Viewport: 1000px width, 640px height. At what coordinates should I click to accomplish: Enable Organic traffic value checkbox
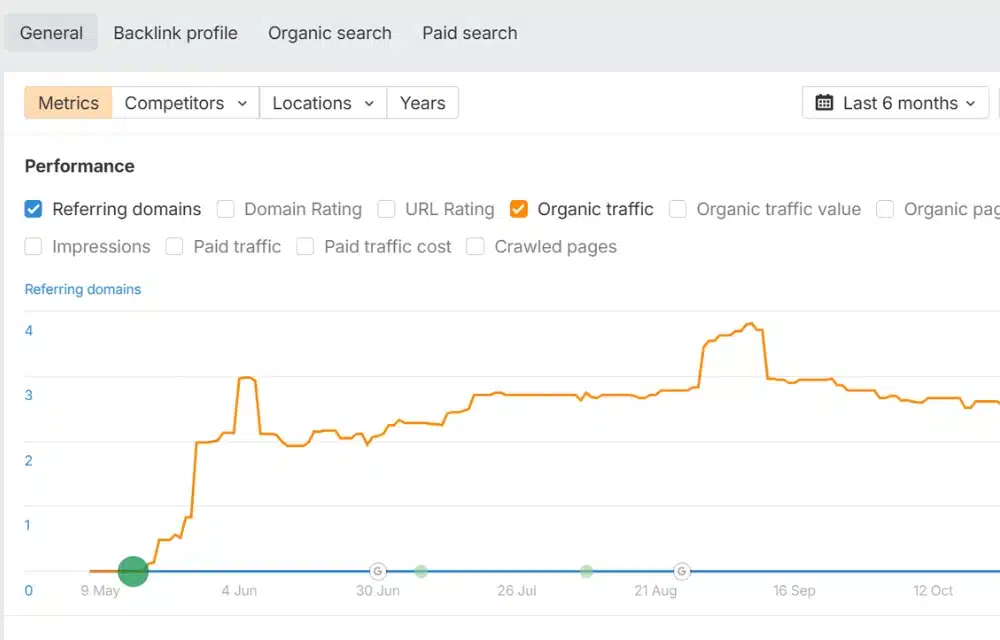click(x=677, y=209)
